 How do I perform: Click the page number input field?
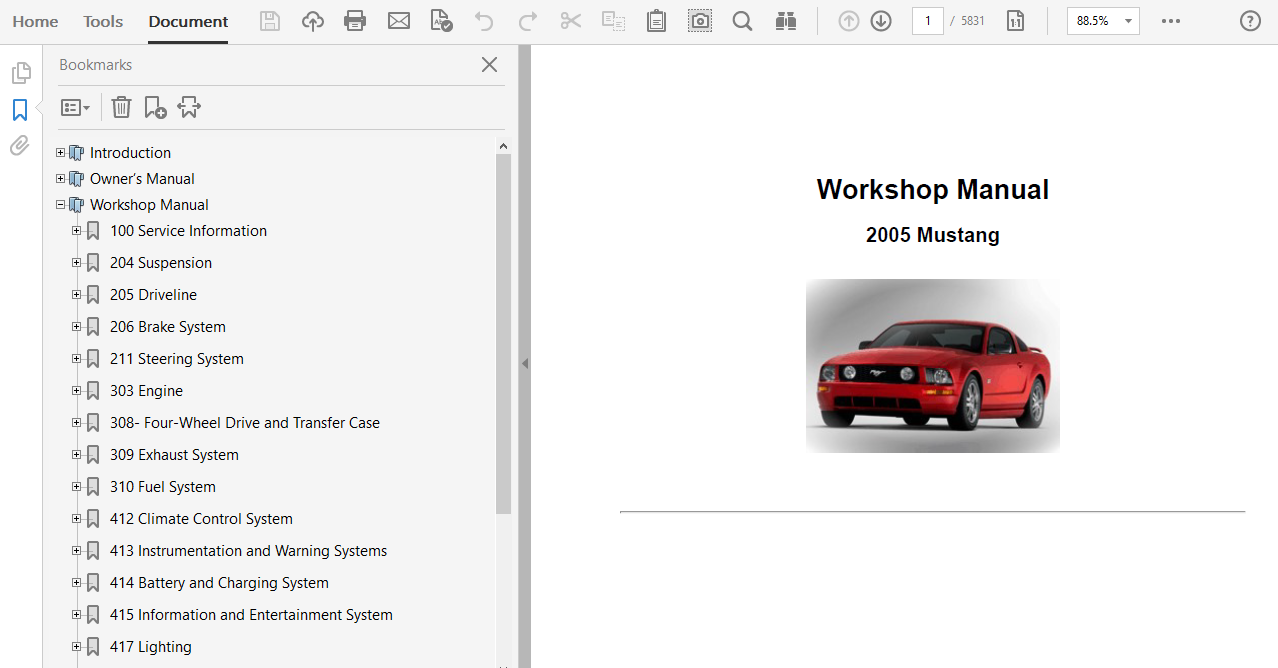click(x=927, y=21)
